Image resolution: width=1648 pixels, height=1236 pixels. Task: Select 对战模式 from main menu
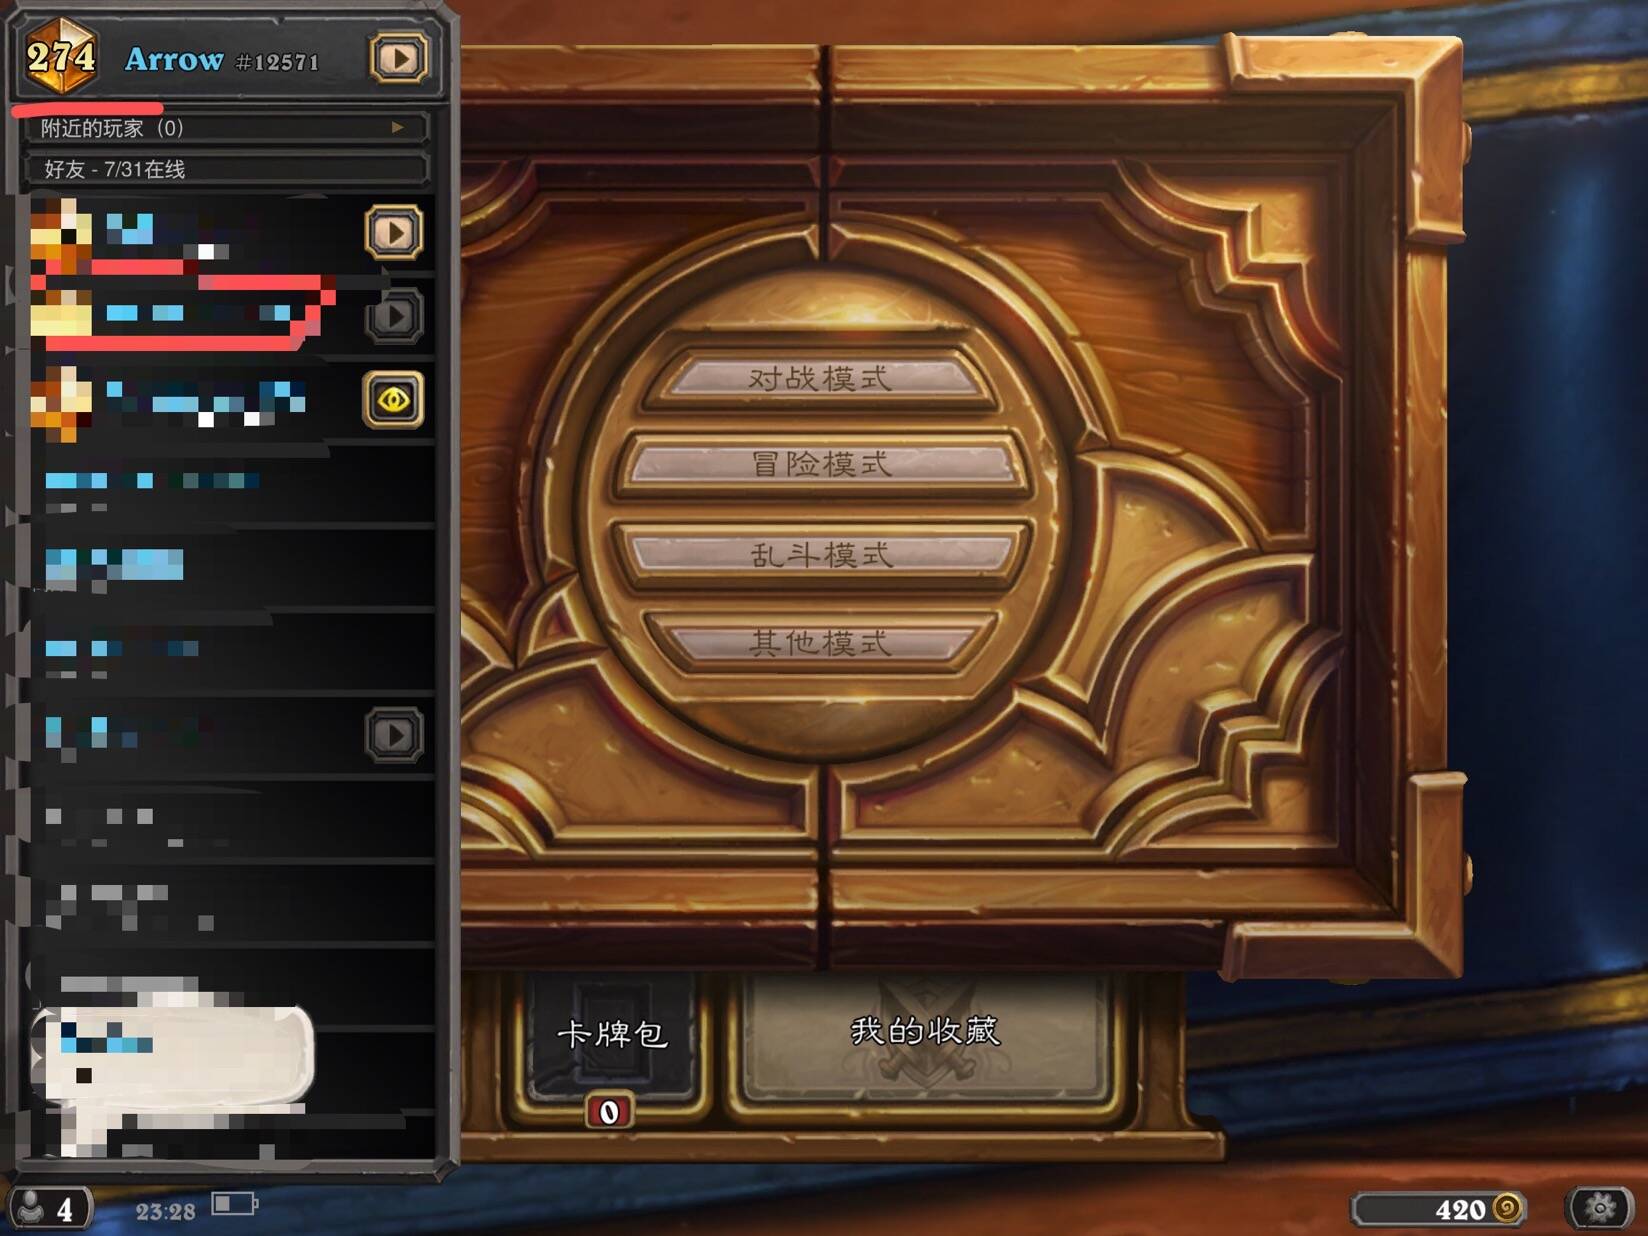820,378
